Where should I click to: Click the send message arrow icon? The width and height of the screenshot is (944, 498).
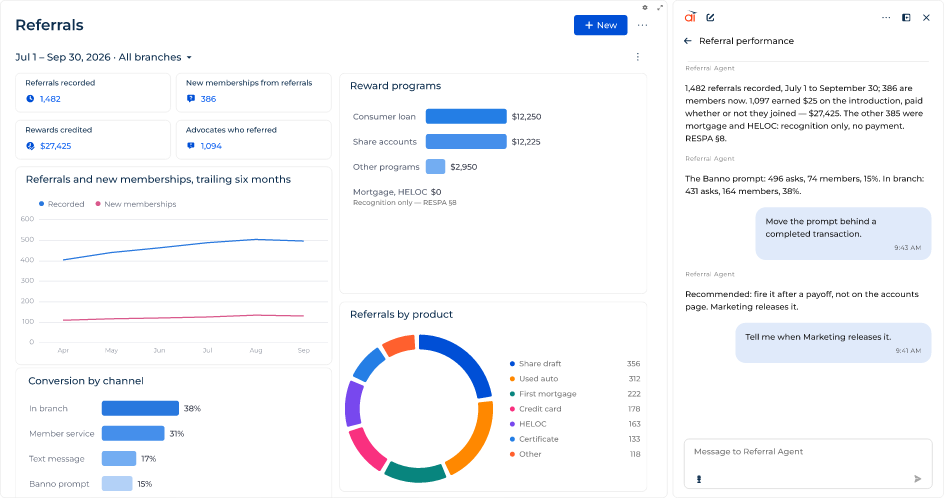[x=918, y=479]
